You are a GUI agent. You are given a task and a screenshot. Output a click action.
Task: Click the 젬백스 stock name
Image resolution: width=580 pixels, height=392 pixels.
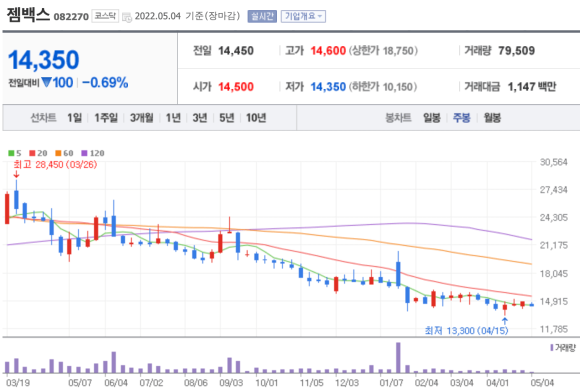coord(28,15)
